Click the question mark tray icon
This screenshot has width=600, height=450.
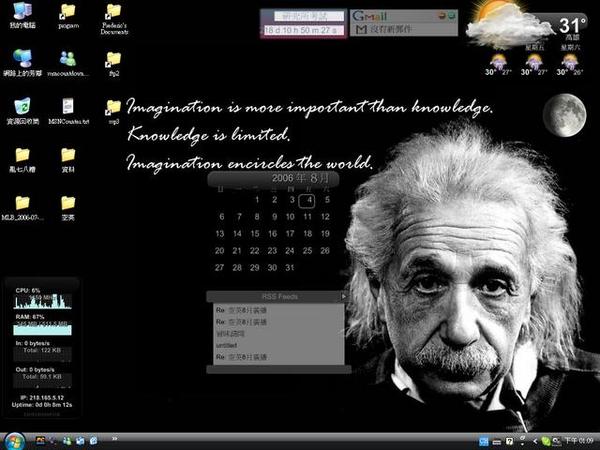(509, 441)
